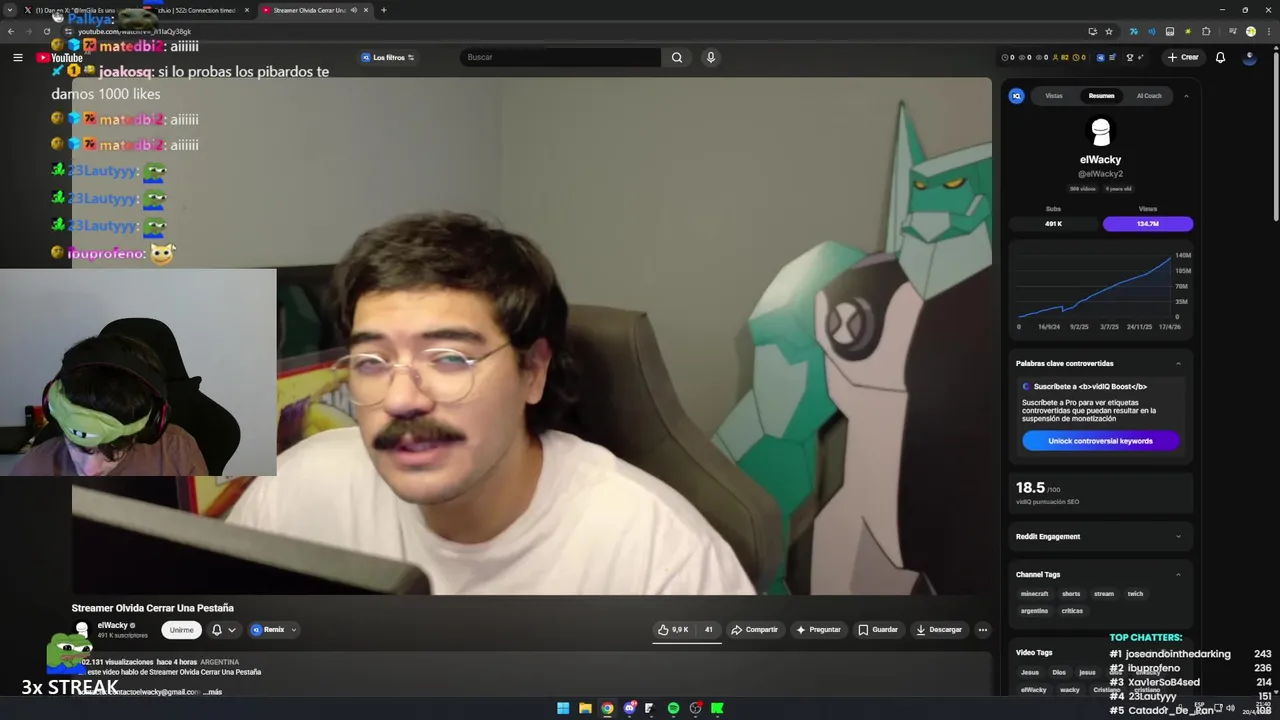Start voice search with the microphone

[x=711, y=57]
